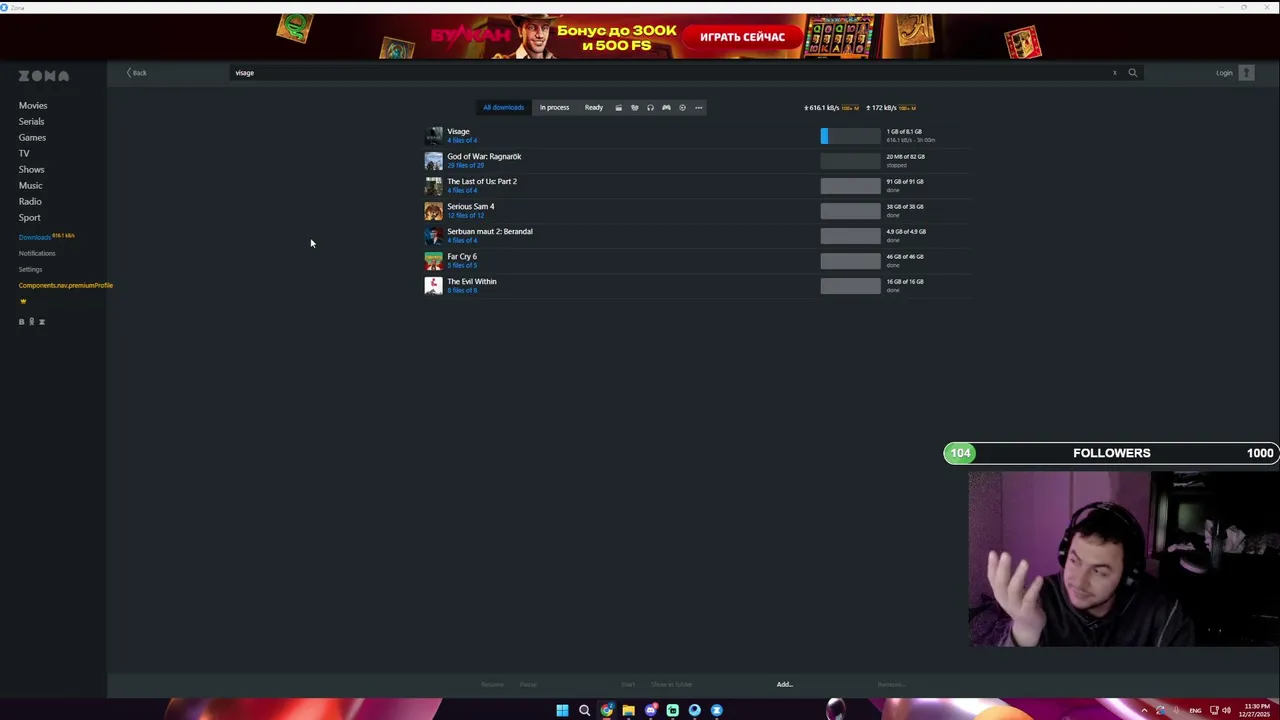Filter downloads by the movies clapperboard icon
Viewport: 1280px width, 720px height.
click(618, 108)
